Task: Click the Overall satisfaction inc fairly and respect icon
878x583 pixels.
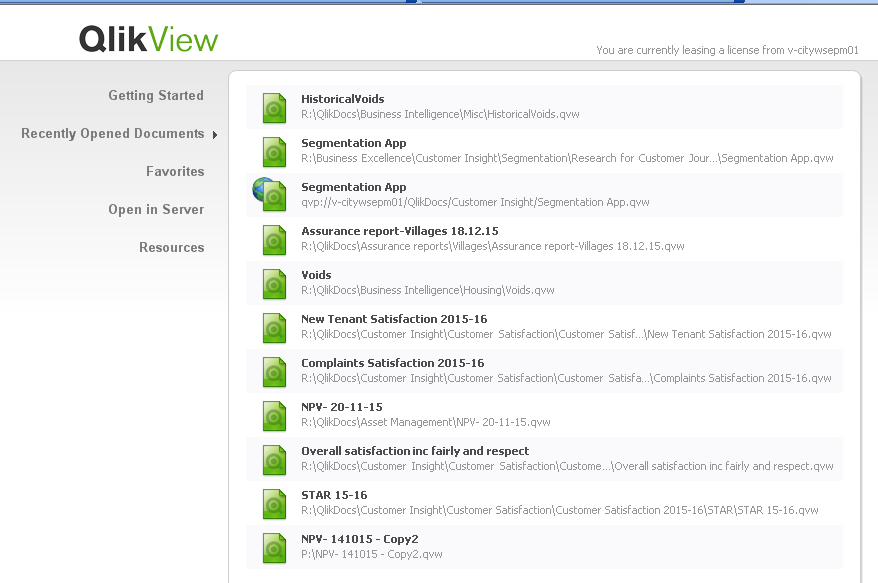Action: pyautogui.click(x=274, y=460)
